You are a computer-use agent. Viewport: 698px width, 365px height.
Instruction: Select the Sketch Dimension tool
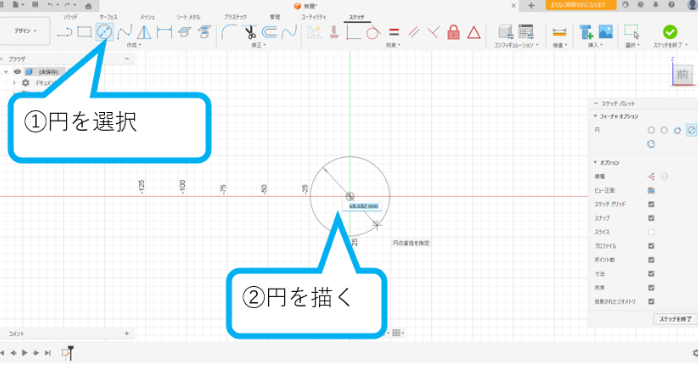(x=164, y=32)
